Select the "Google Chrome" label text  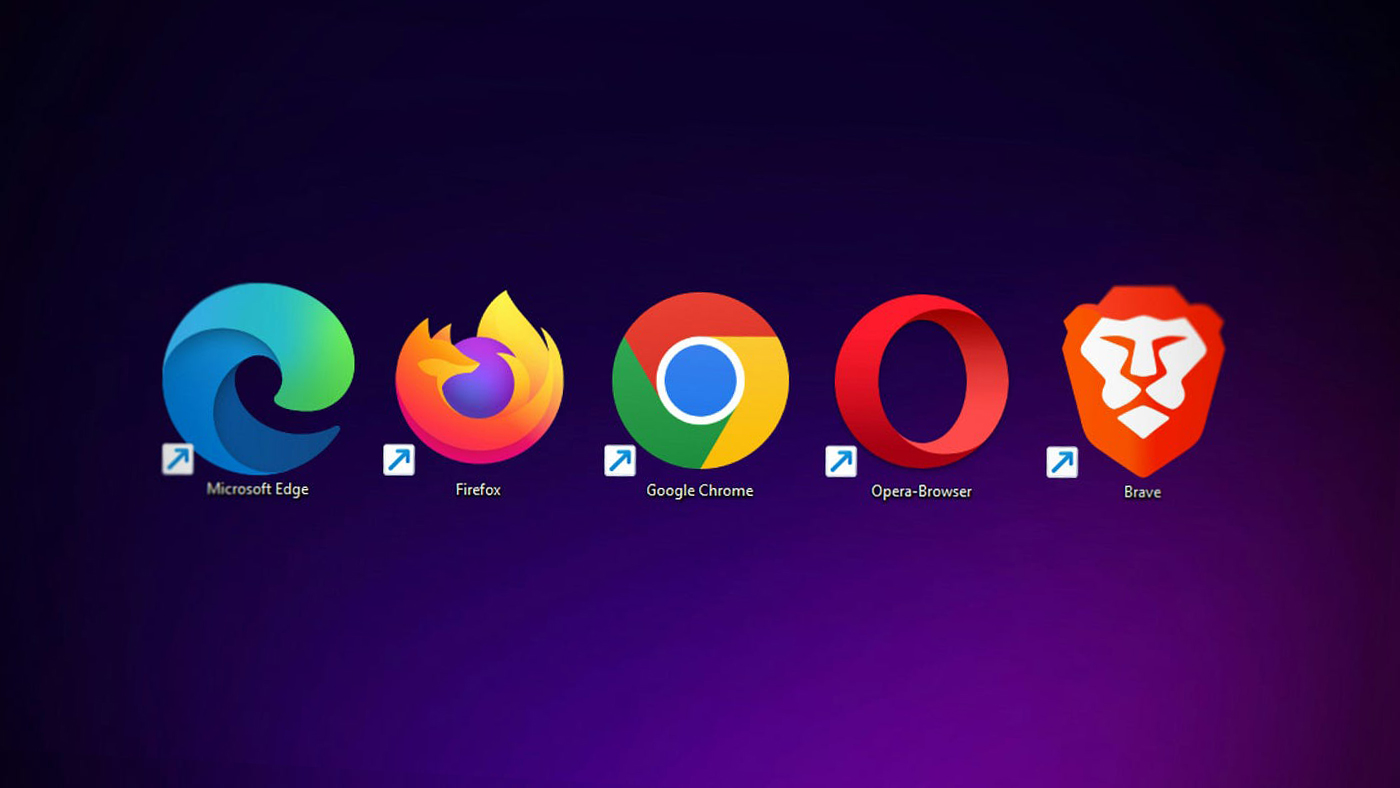[700, 491]
